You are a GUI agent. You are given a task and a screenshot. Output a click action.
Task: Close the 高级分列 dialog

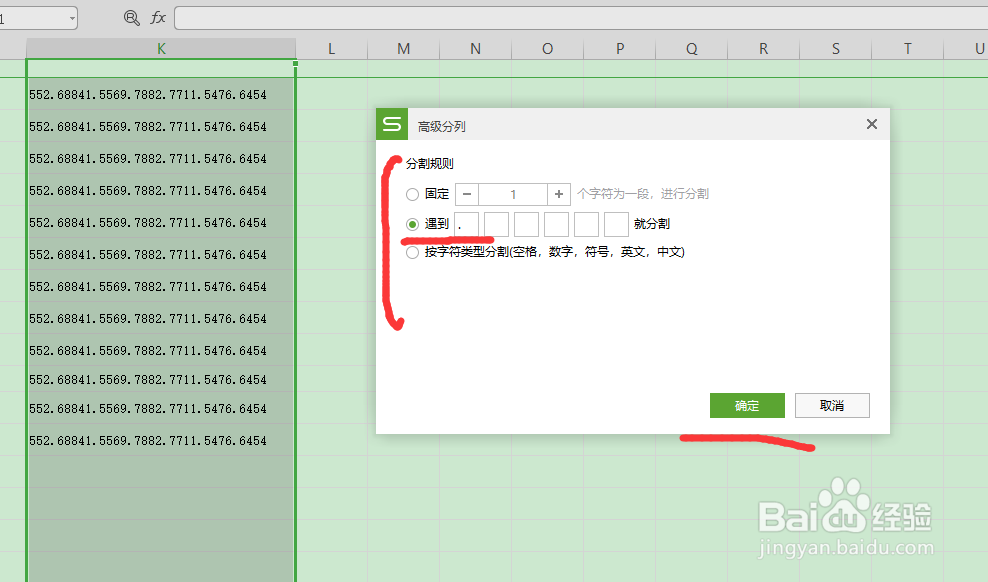tap(871, 124)
